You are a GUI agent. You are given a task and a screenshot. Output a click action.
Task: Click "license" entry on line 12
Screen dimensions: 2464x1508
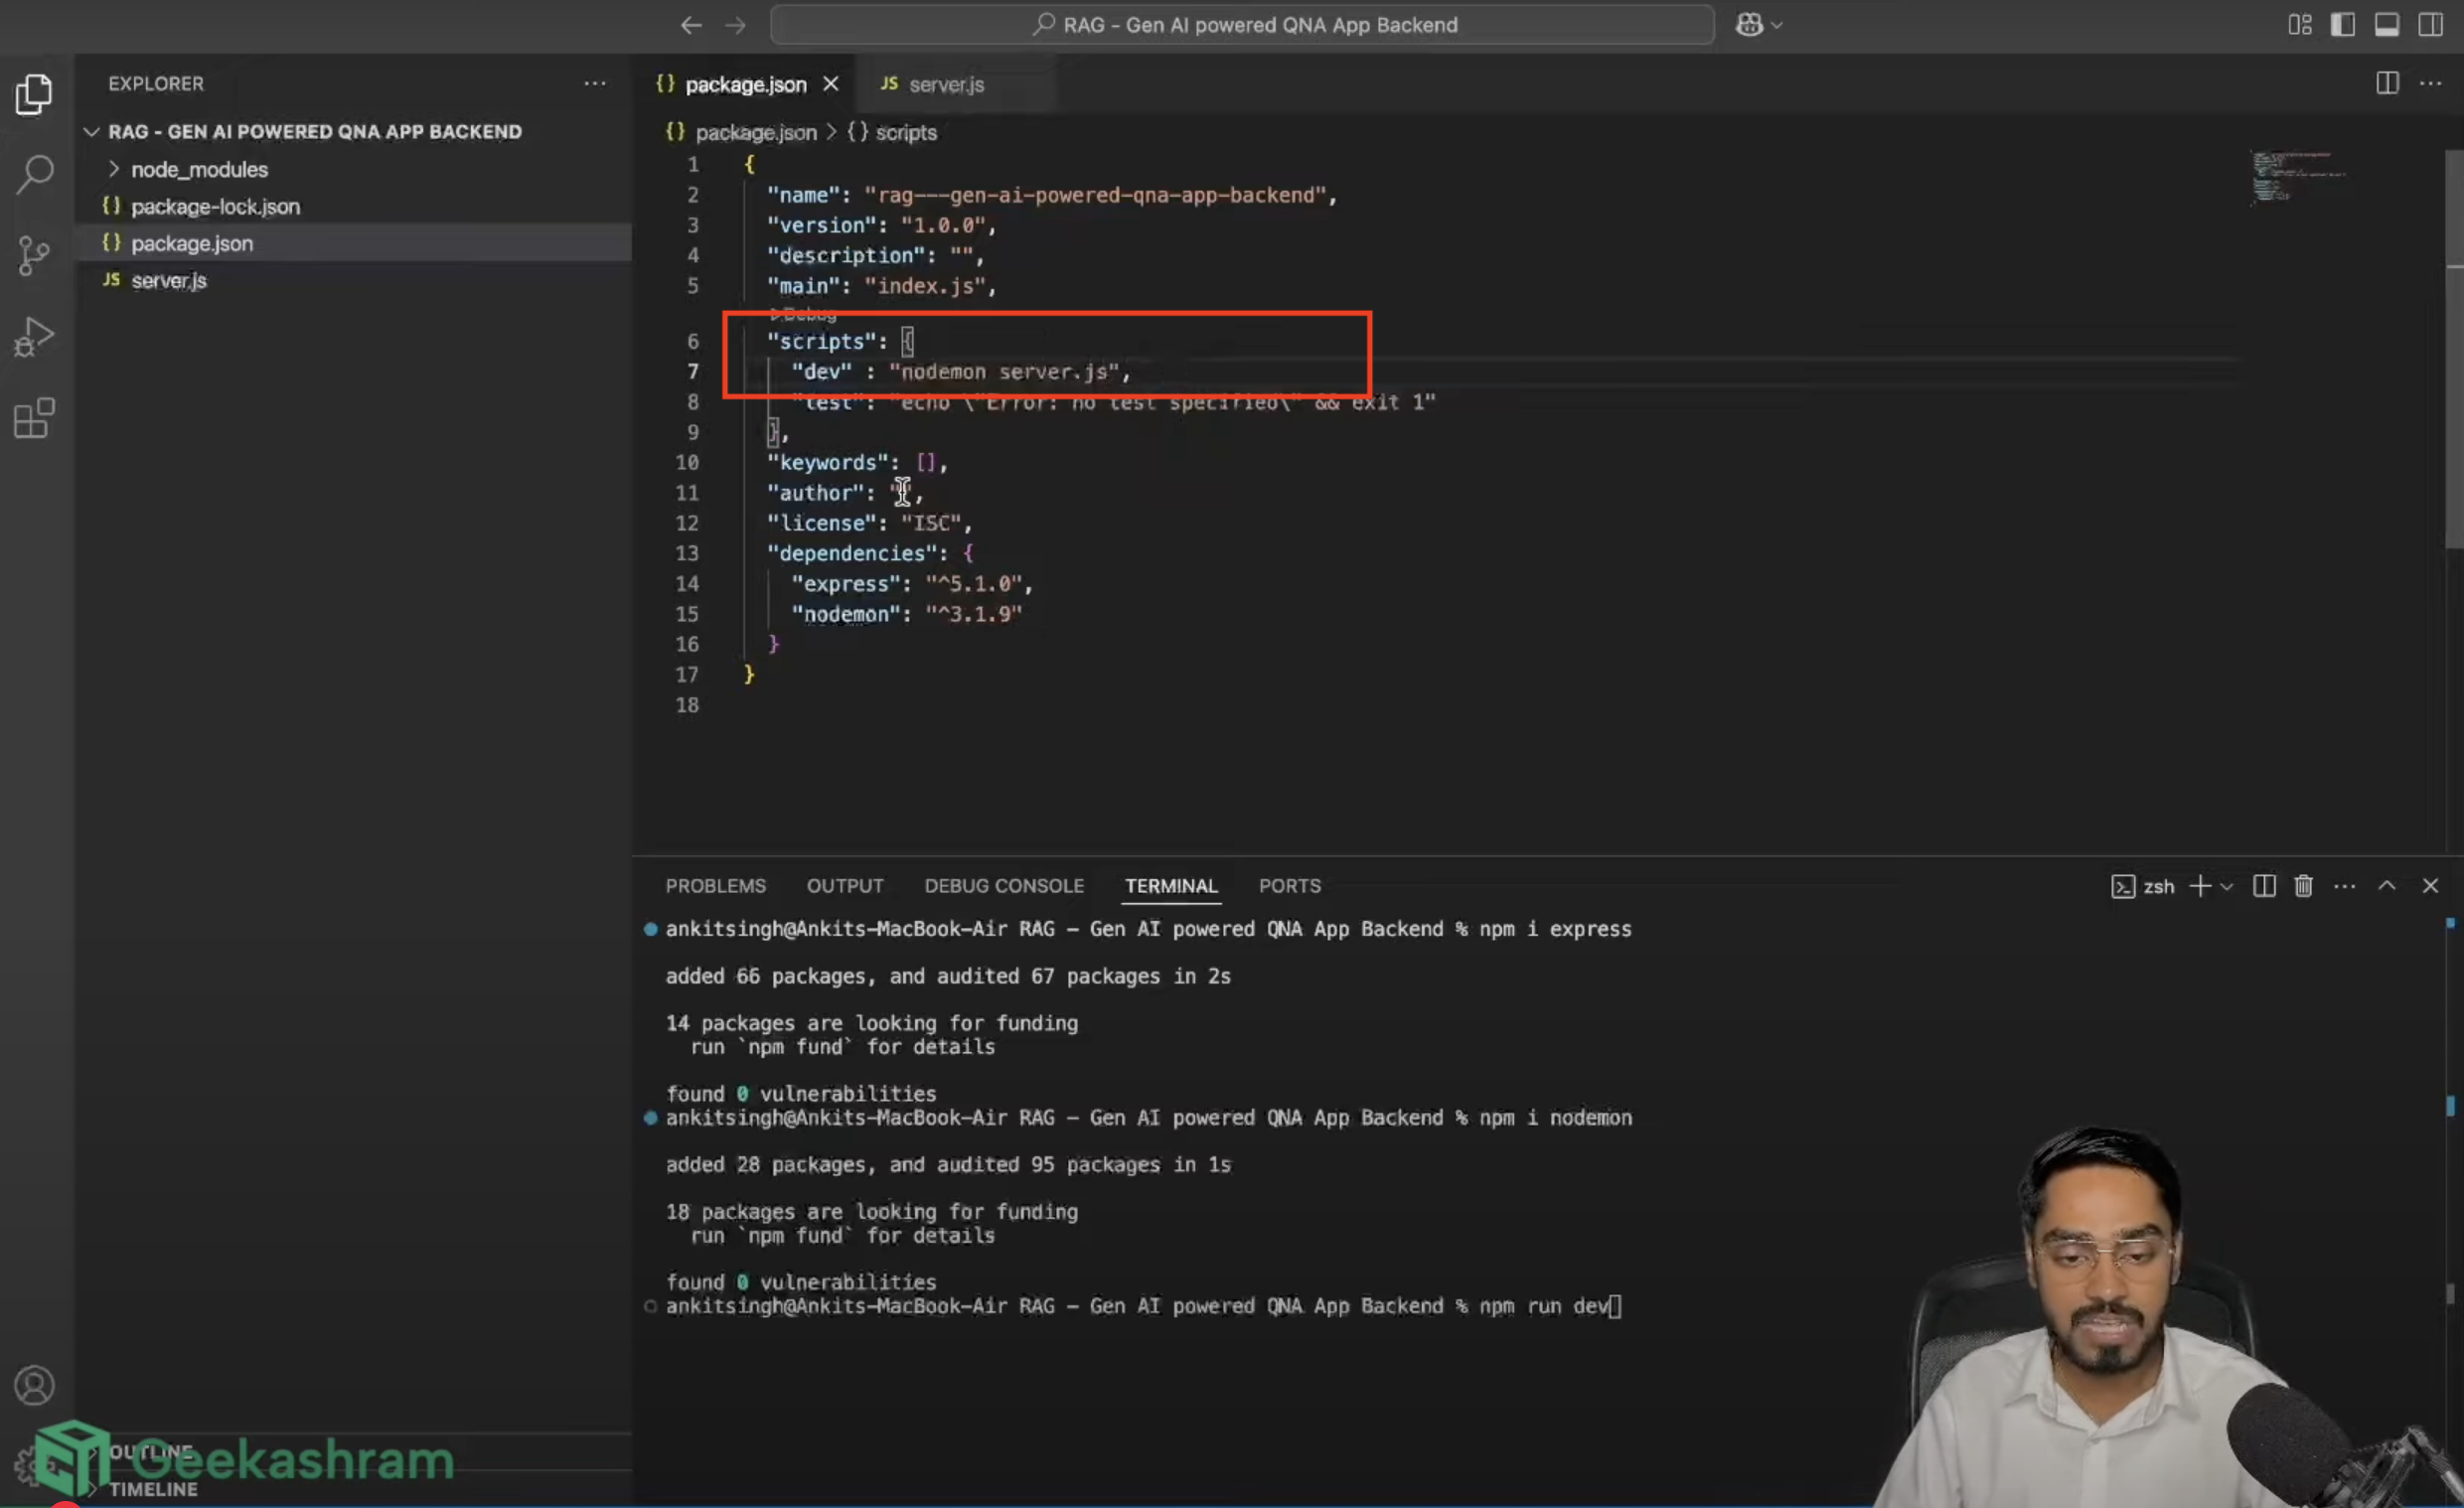(868, 523)
